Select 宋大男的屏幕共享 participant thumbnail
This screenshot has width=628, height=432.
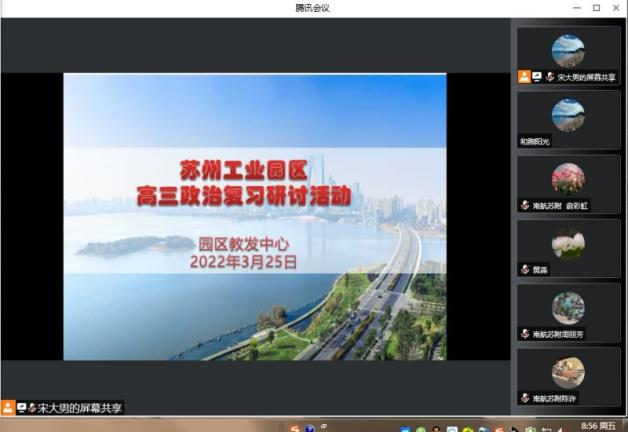point(568,50)
